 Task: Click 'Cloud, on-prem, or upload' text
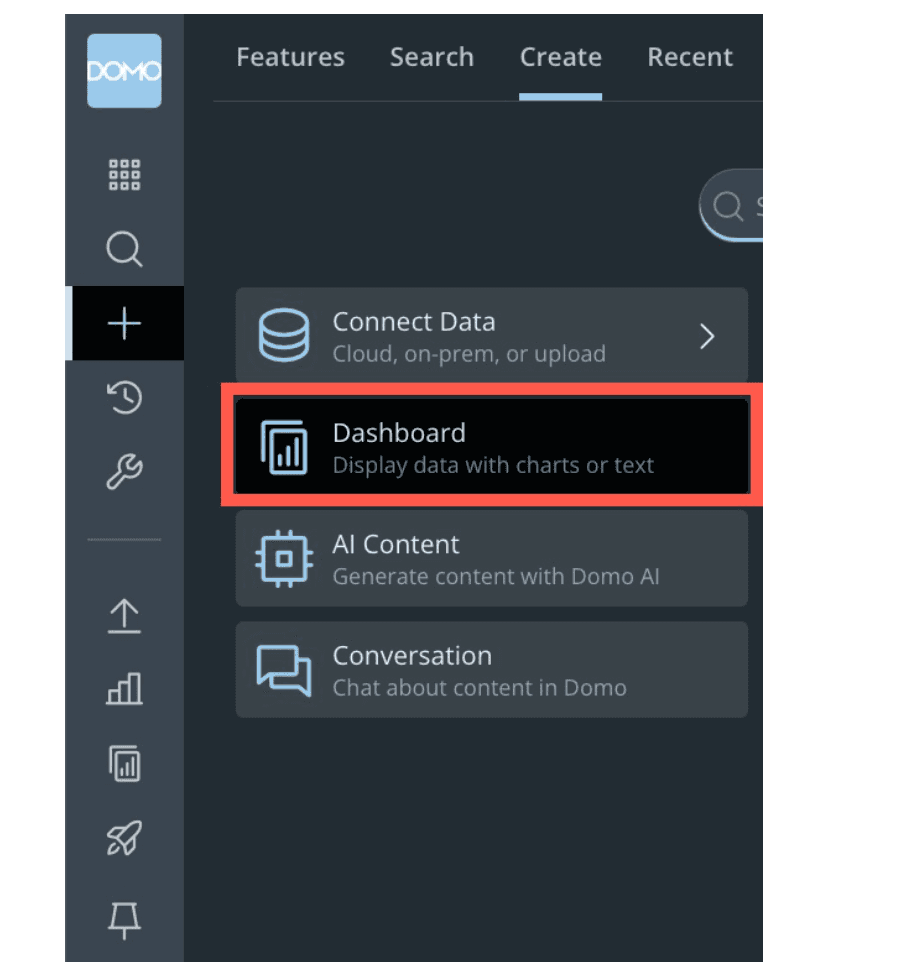click(x=469, y=354)
